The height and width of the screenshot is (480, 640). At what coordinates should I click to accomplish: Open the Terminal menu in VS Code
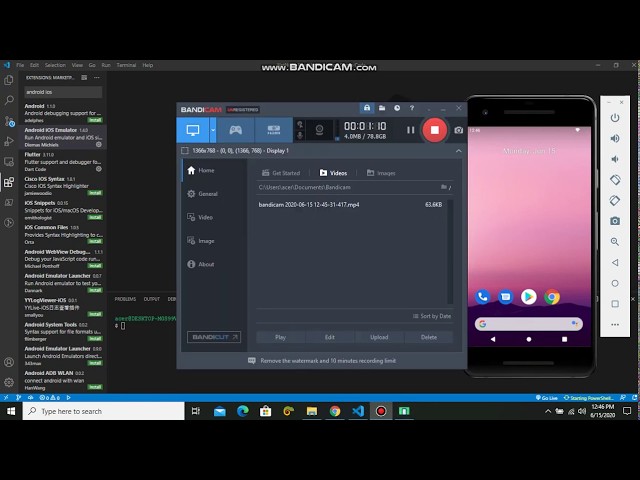click(x=126, y=65)
